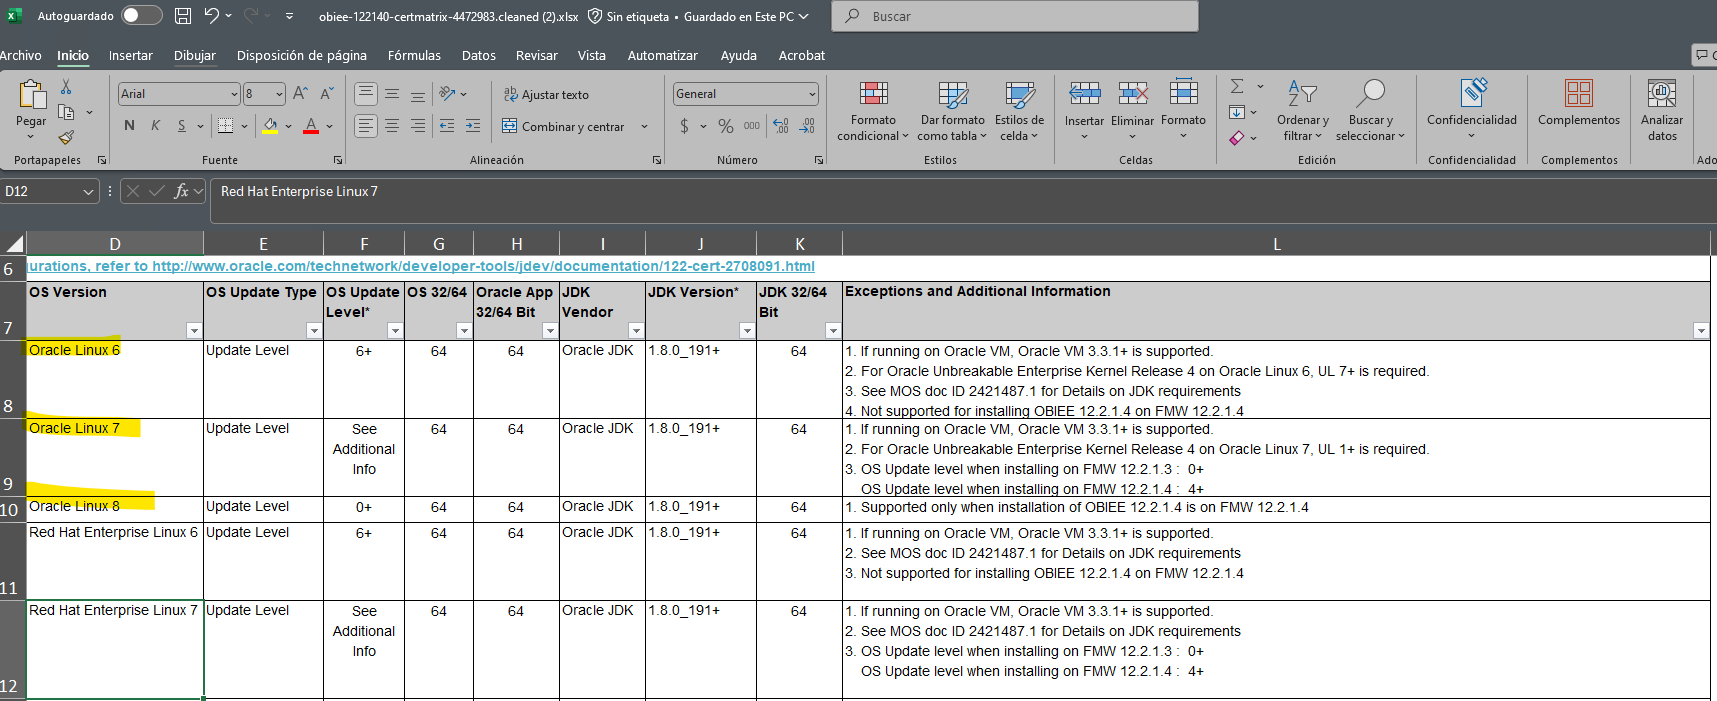Open the Arial font name dropdown
This screenshot has height=701, width=1717.
235,94
